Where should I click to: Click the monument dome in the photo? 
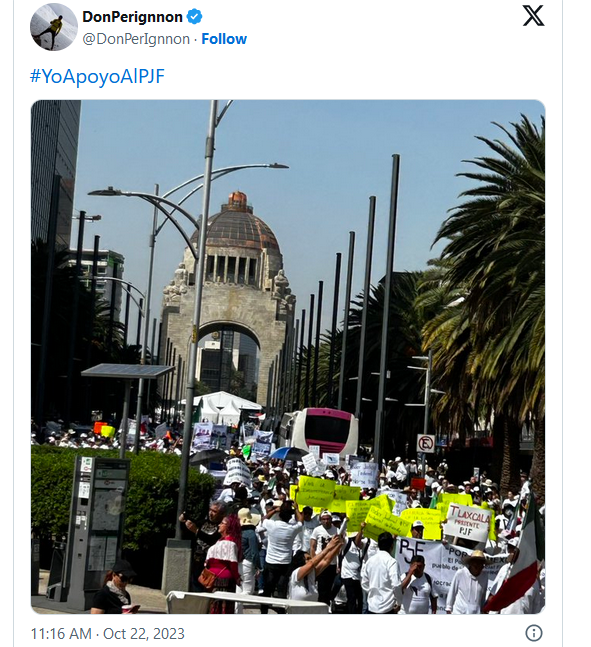236,225
